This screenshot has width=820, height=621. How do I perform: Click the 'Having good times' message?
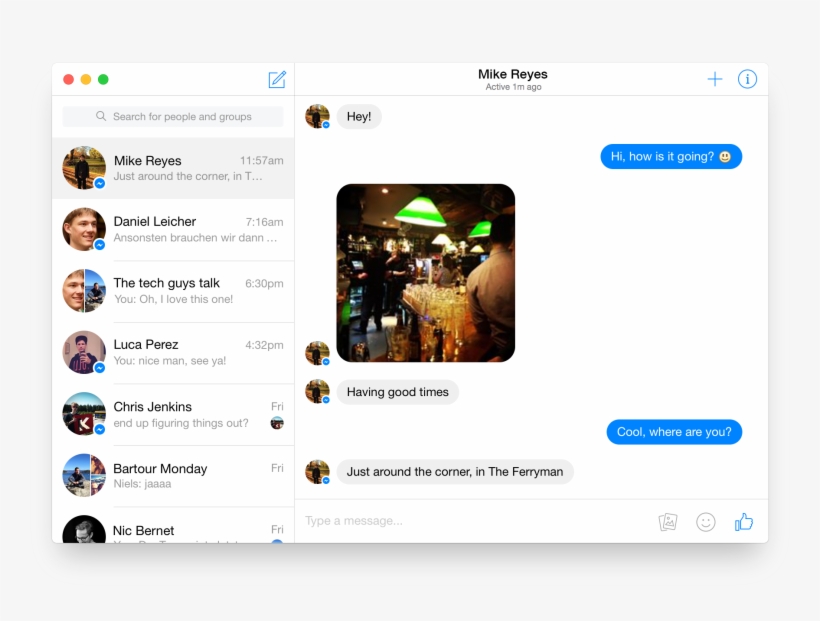397,392
